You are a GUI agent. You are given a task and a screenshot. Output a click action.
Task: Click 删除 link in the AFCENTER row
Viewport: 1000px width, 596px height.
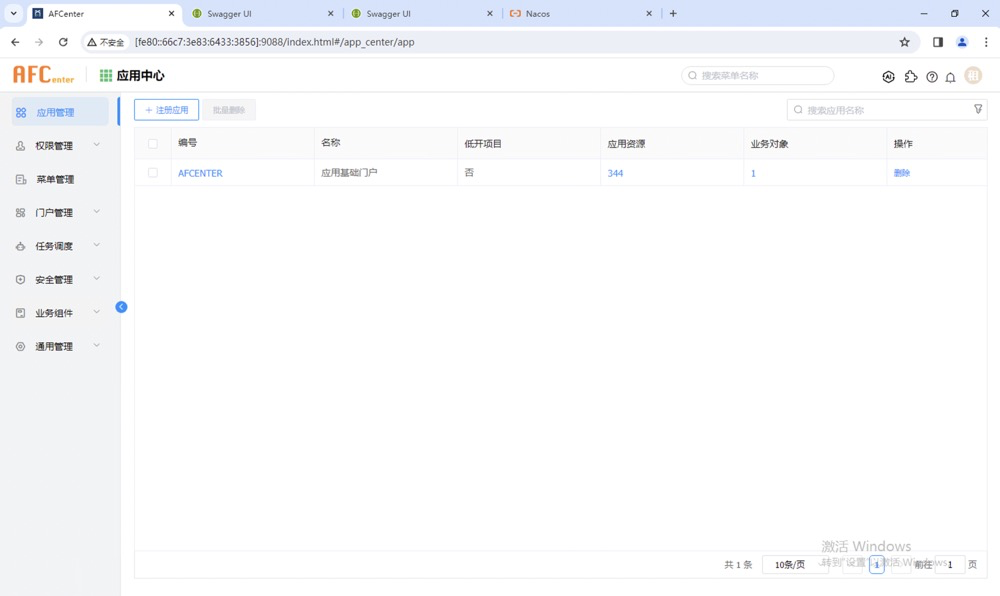point(901,173)
